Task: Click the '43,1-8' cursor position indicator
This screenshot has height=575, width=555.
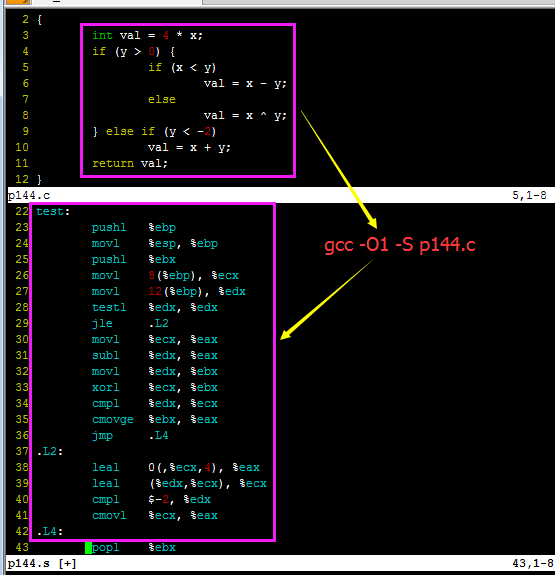Action: pyautogui.click(x=533, y=563)
